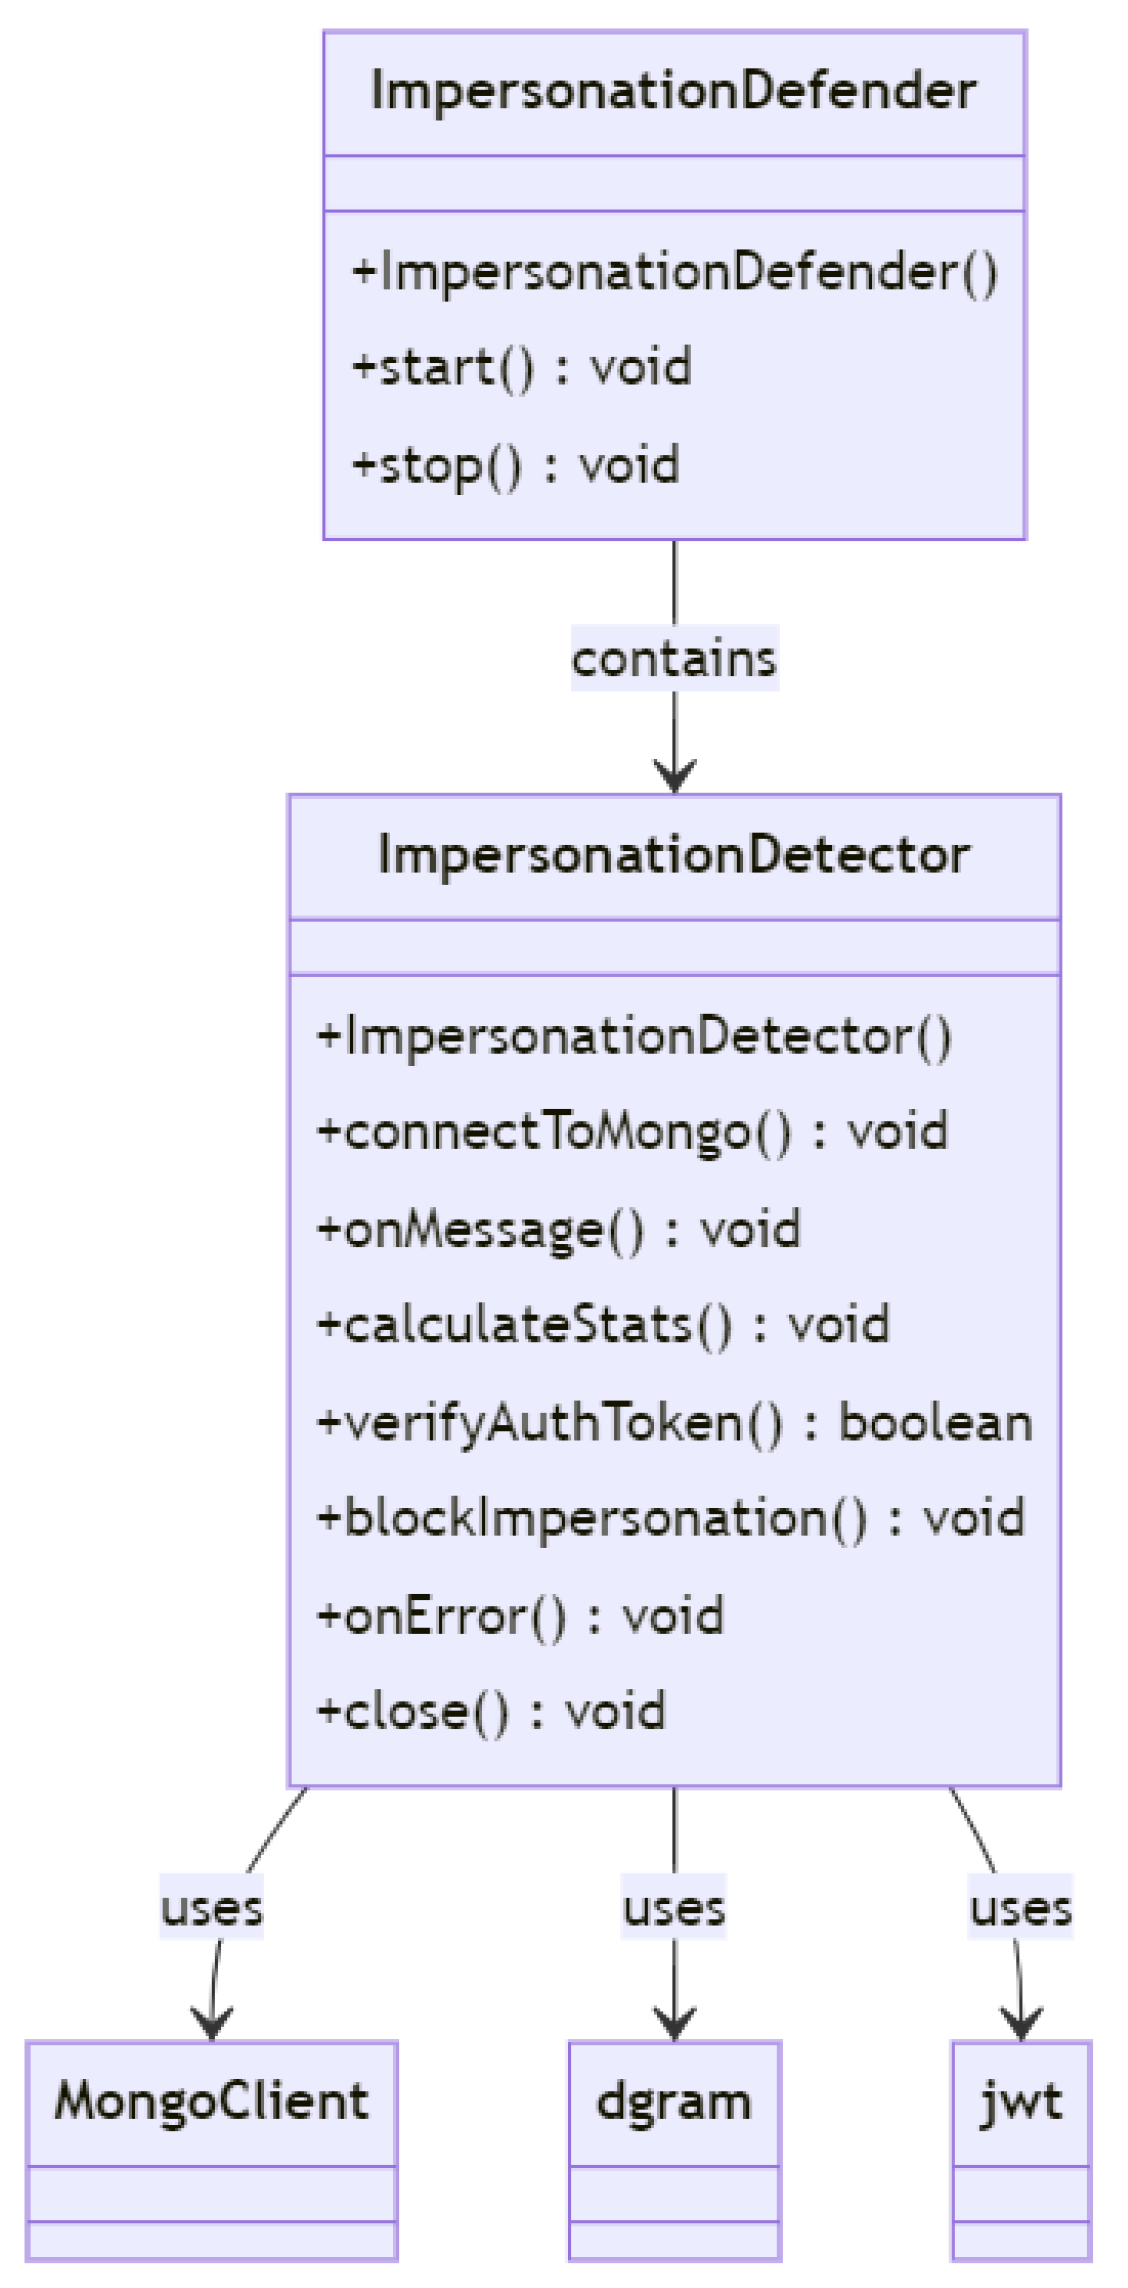
Task: Select the +ImpersonationDefender() constructor entry
Action: point(674,273)
